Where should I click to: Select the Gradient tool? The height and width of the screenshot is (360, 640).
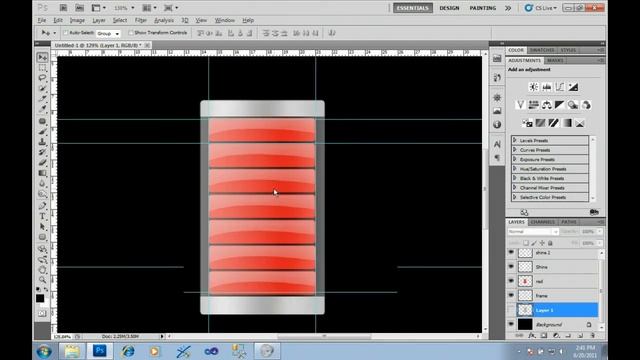[x=42, y=173]
